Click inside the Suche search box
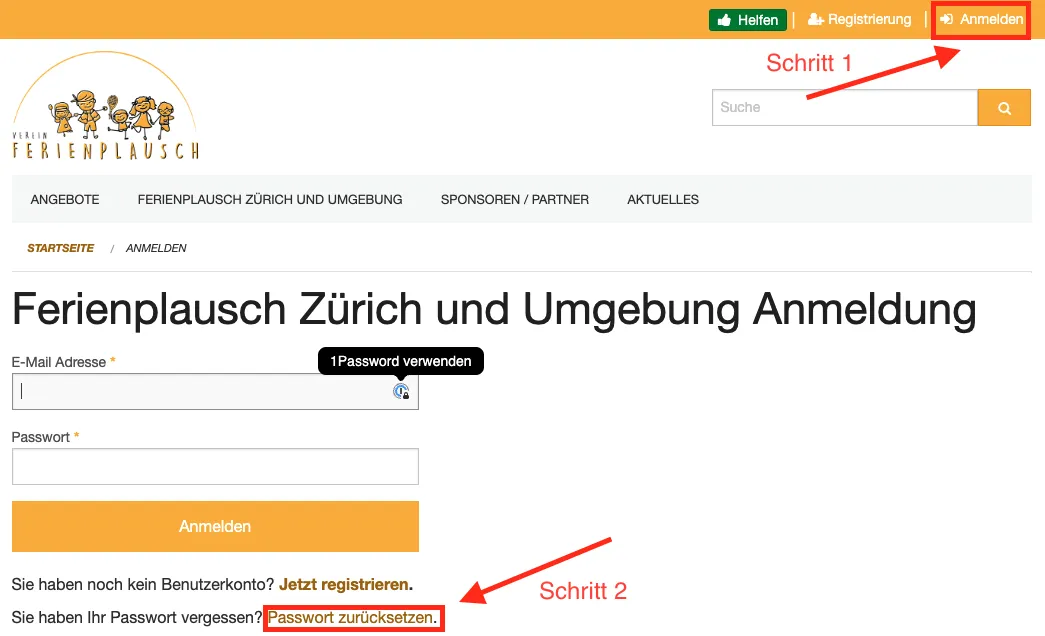This screenshot has height=636, width=1045. point(840,107)
